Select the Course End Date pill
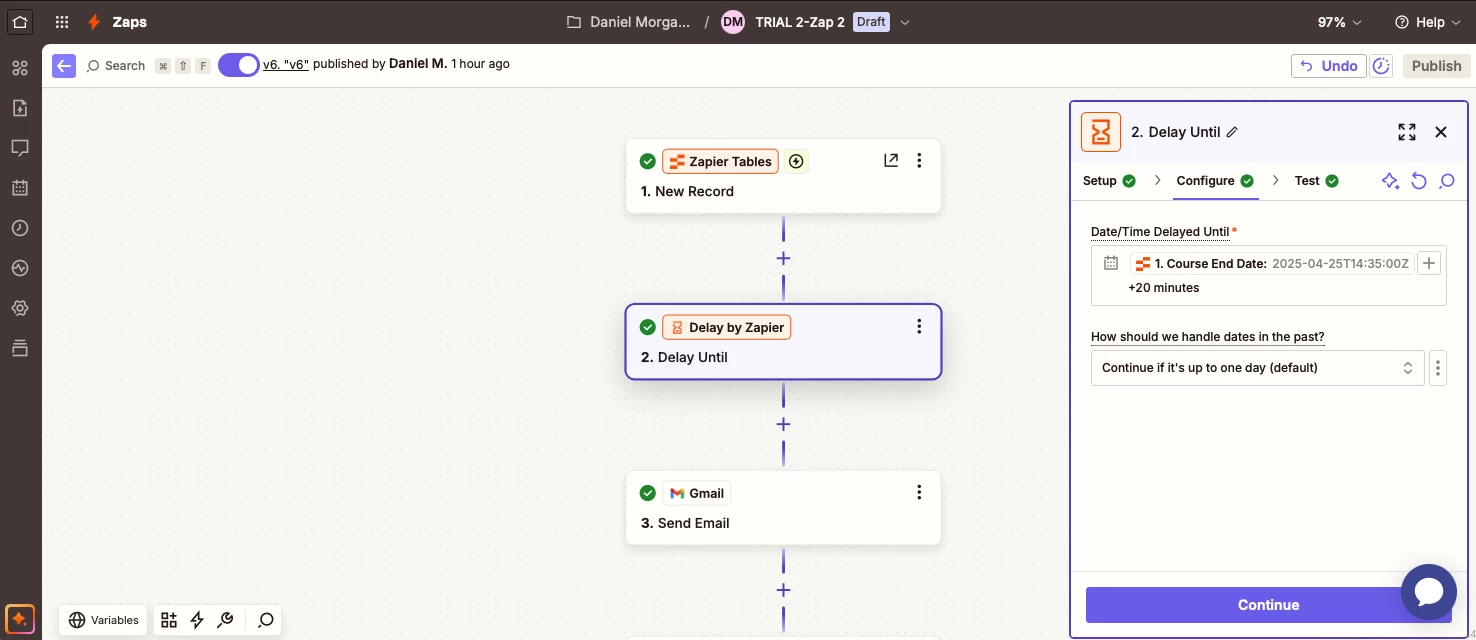Image resolution: width=1476 pixels, height=640 pixels. (x=1272, y=264)
